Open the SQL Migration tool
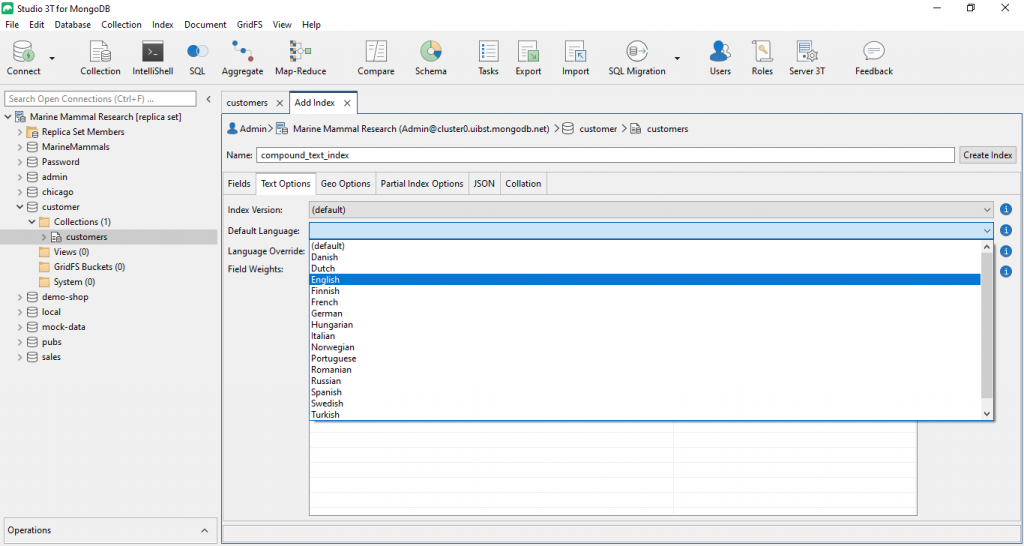Image resolution: width=1024 pixels, height=546 pixels. tap(637, 58)
